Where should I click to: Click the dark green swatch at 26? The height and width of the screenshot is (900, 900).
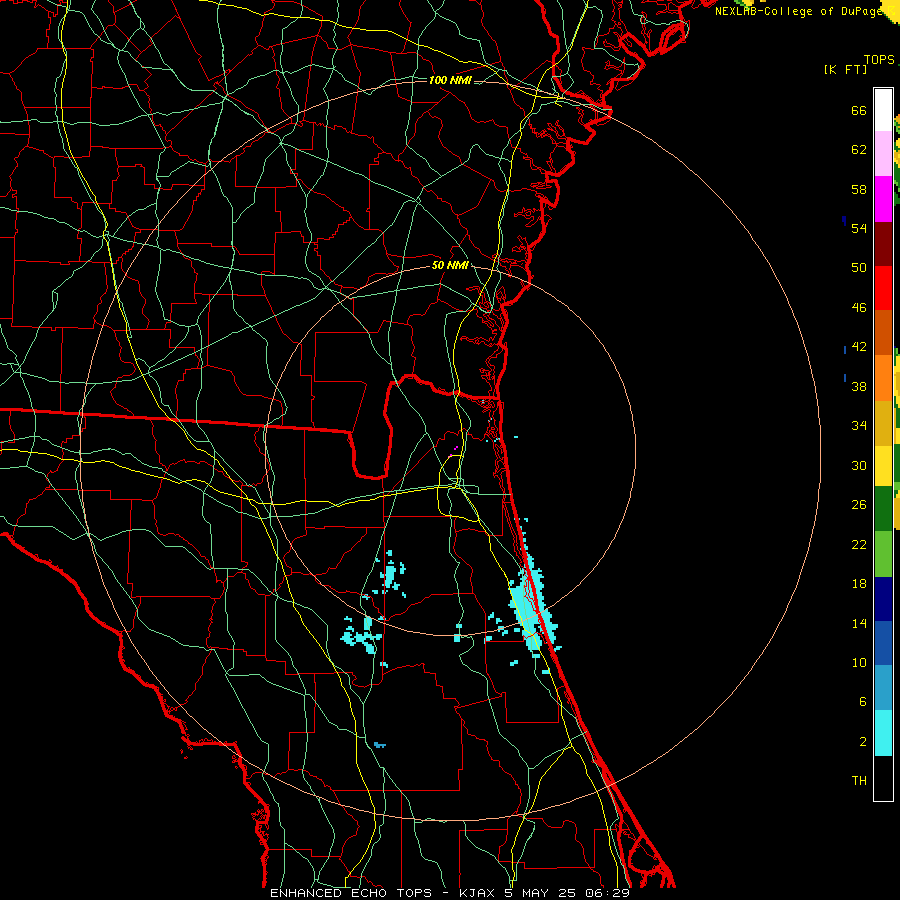(883, 509)
